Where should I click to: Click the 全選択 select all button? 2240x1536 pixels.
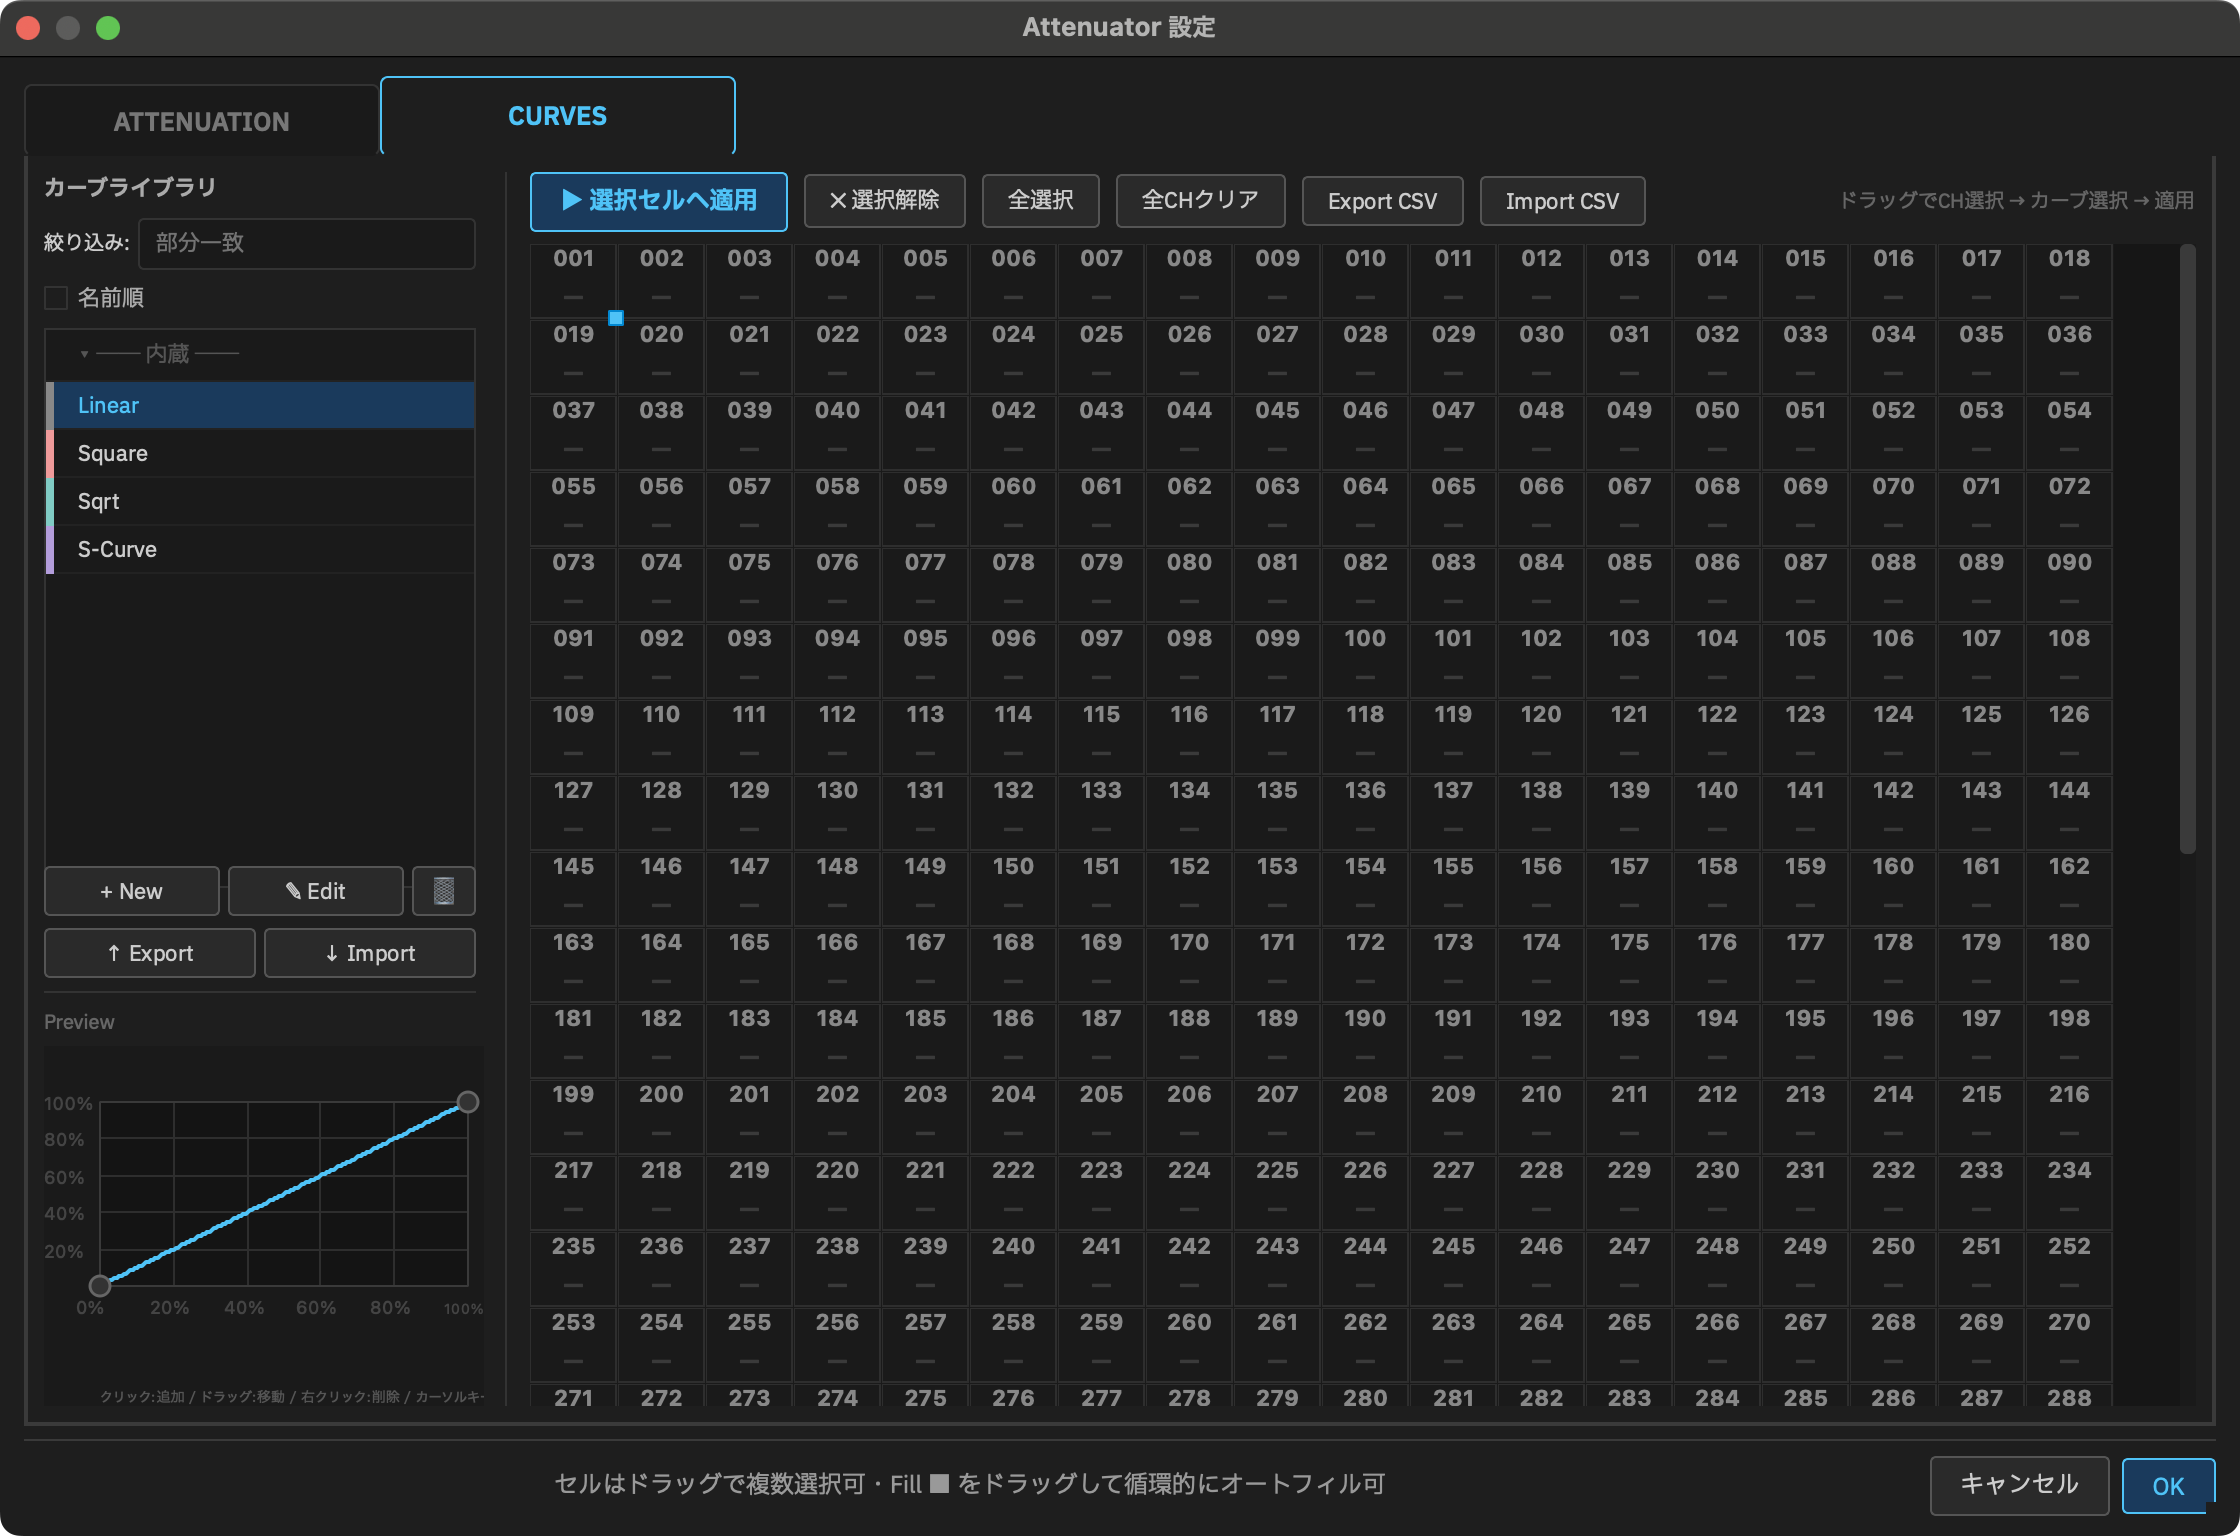pyautogui.click(x=1040, y=201)
